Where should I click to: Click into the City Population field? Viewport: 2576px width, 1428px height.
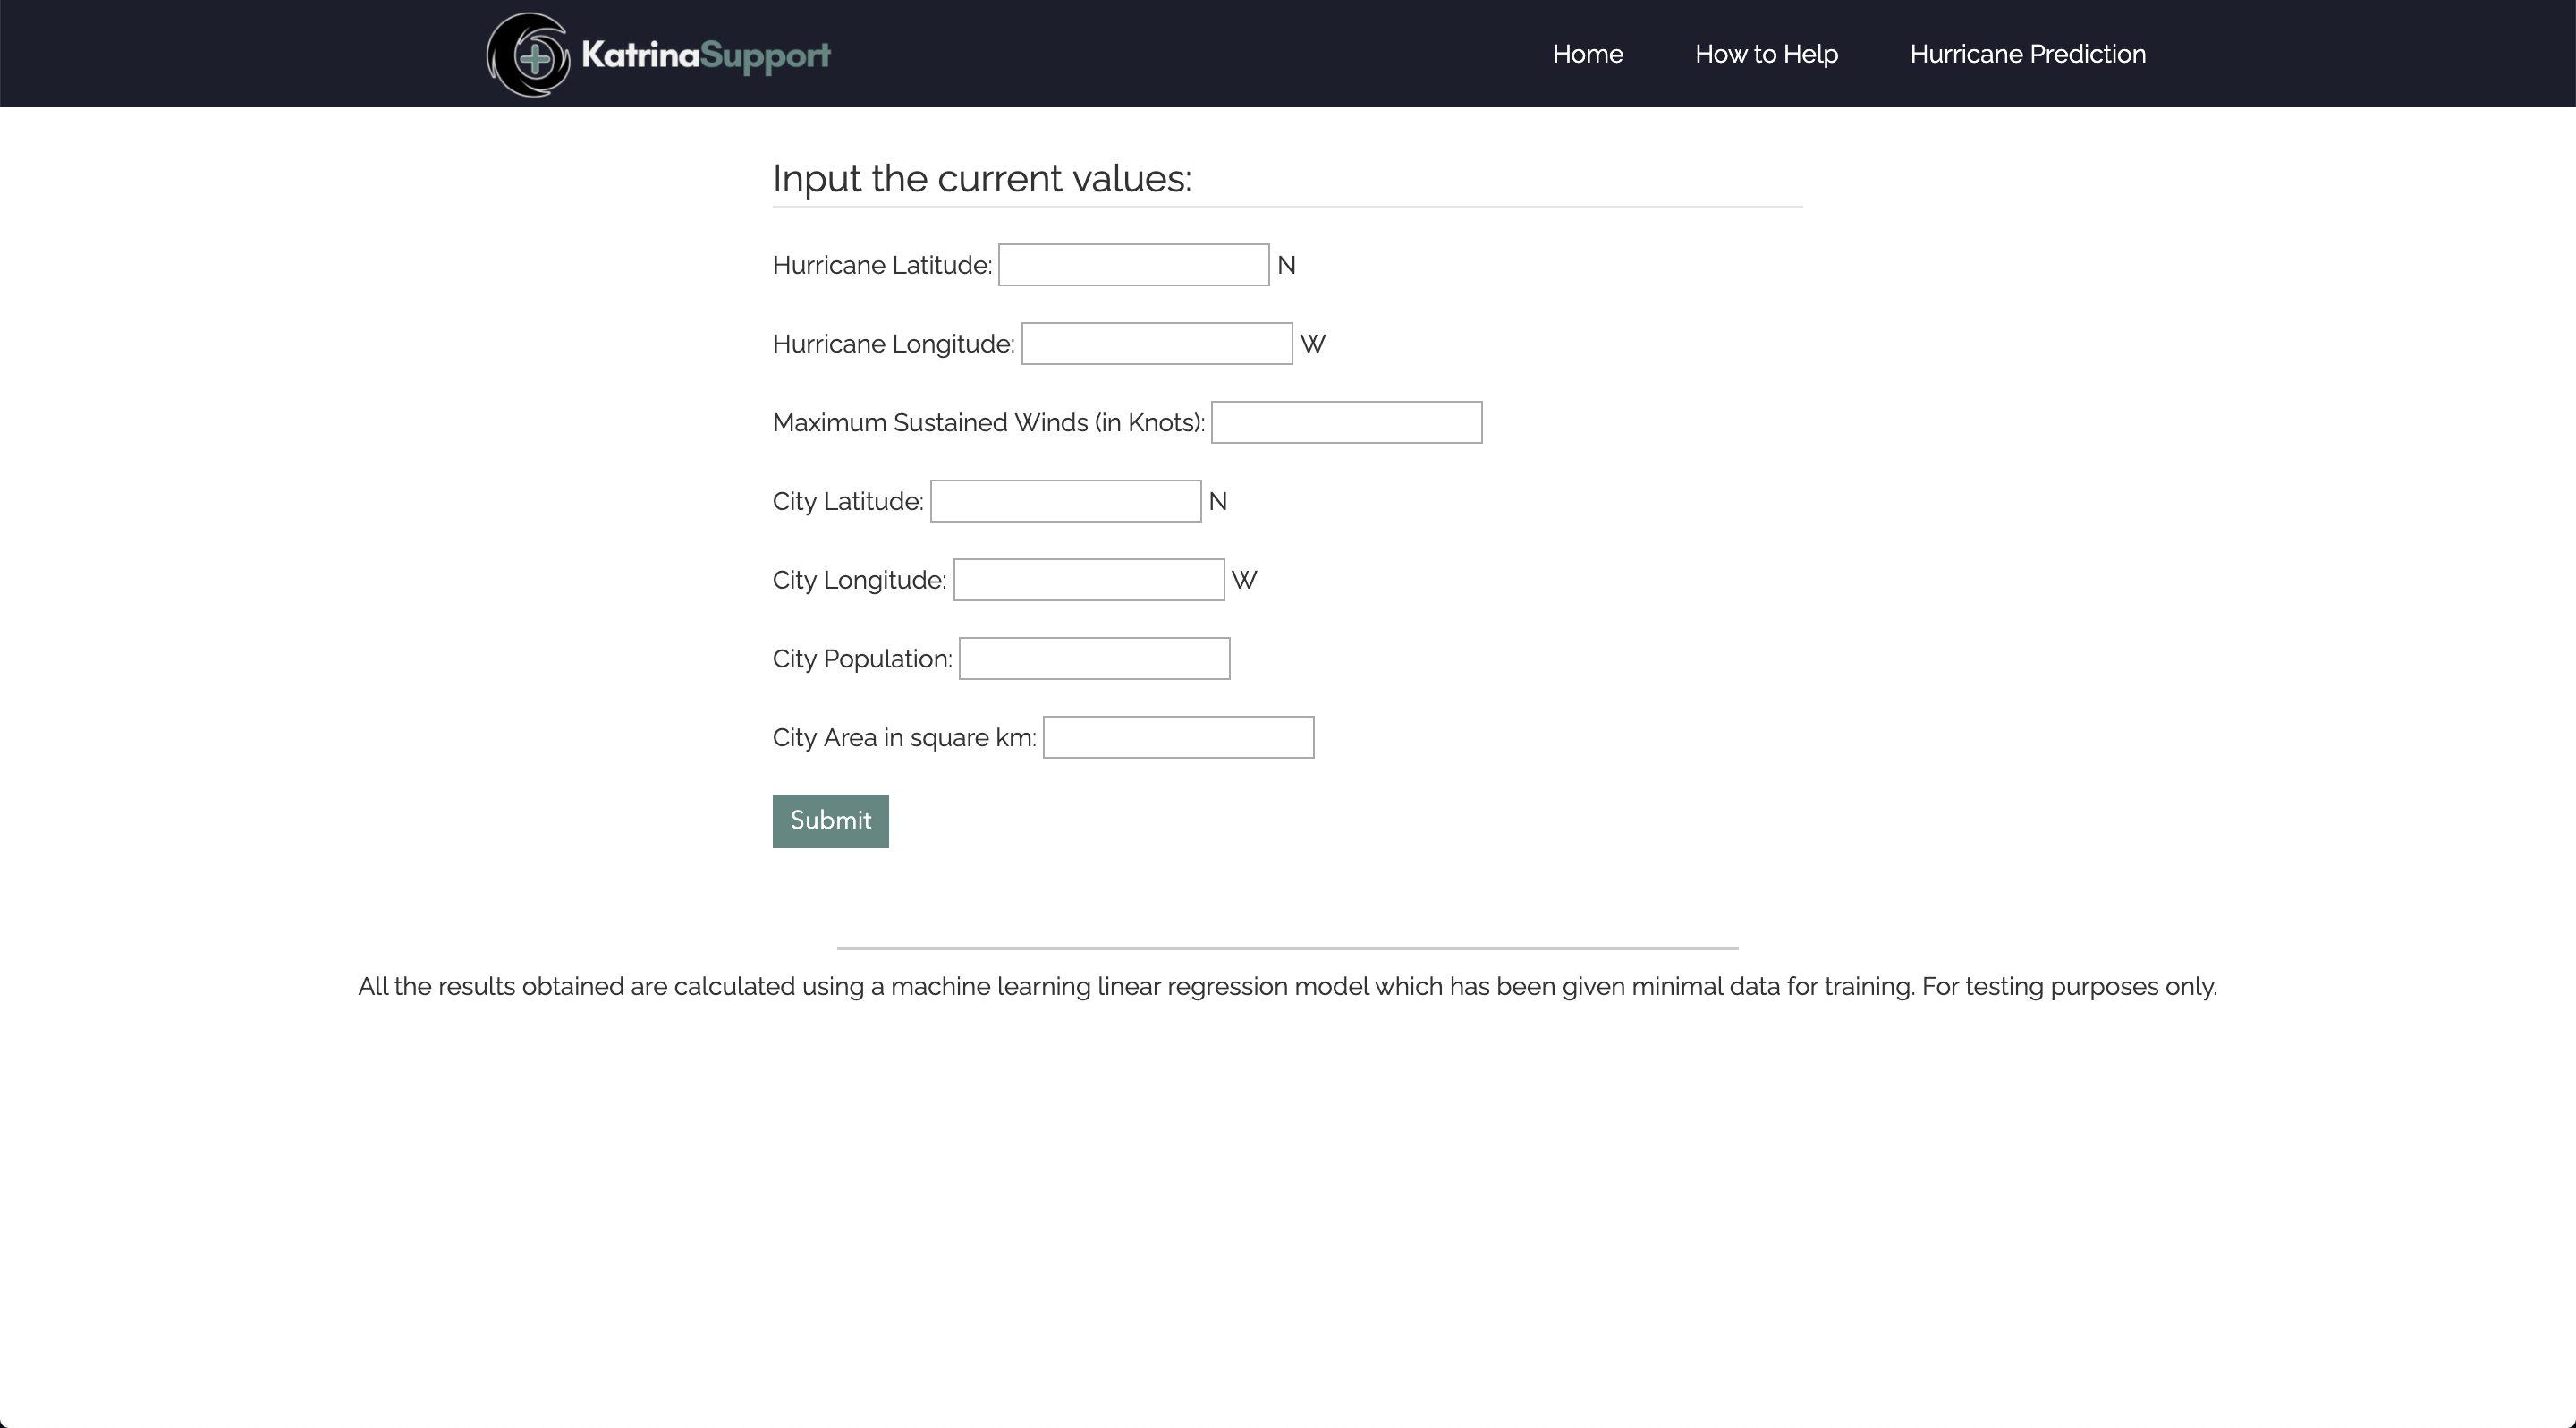[x=1094, y=659]
